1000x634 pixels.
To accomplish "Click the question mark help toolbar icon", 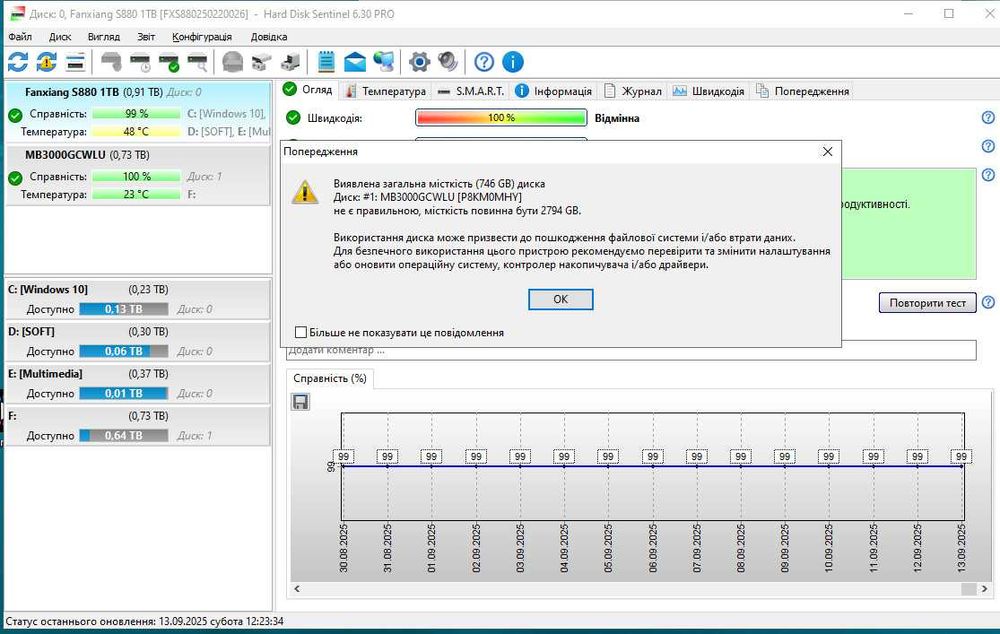I will [484, 62].
